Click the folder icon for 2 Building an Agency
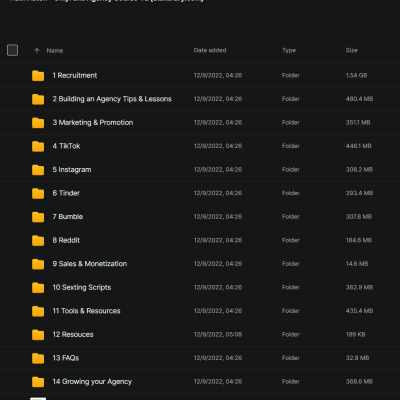 coord(38,99)
